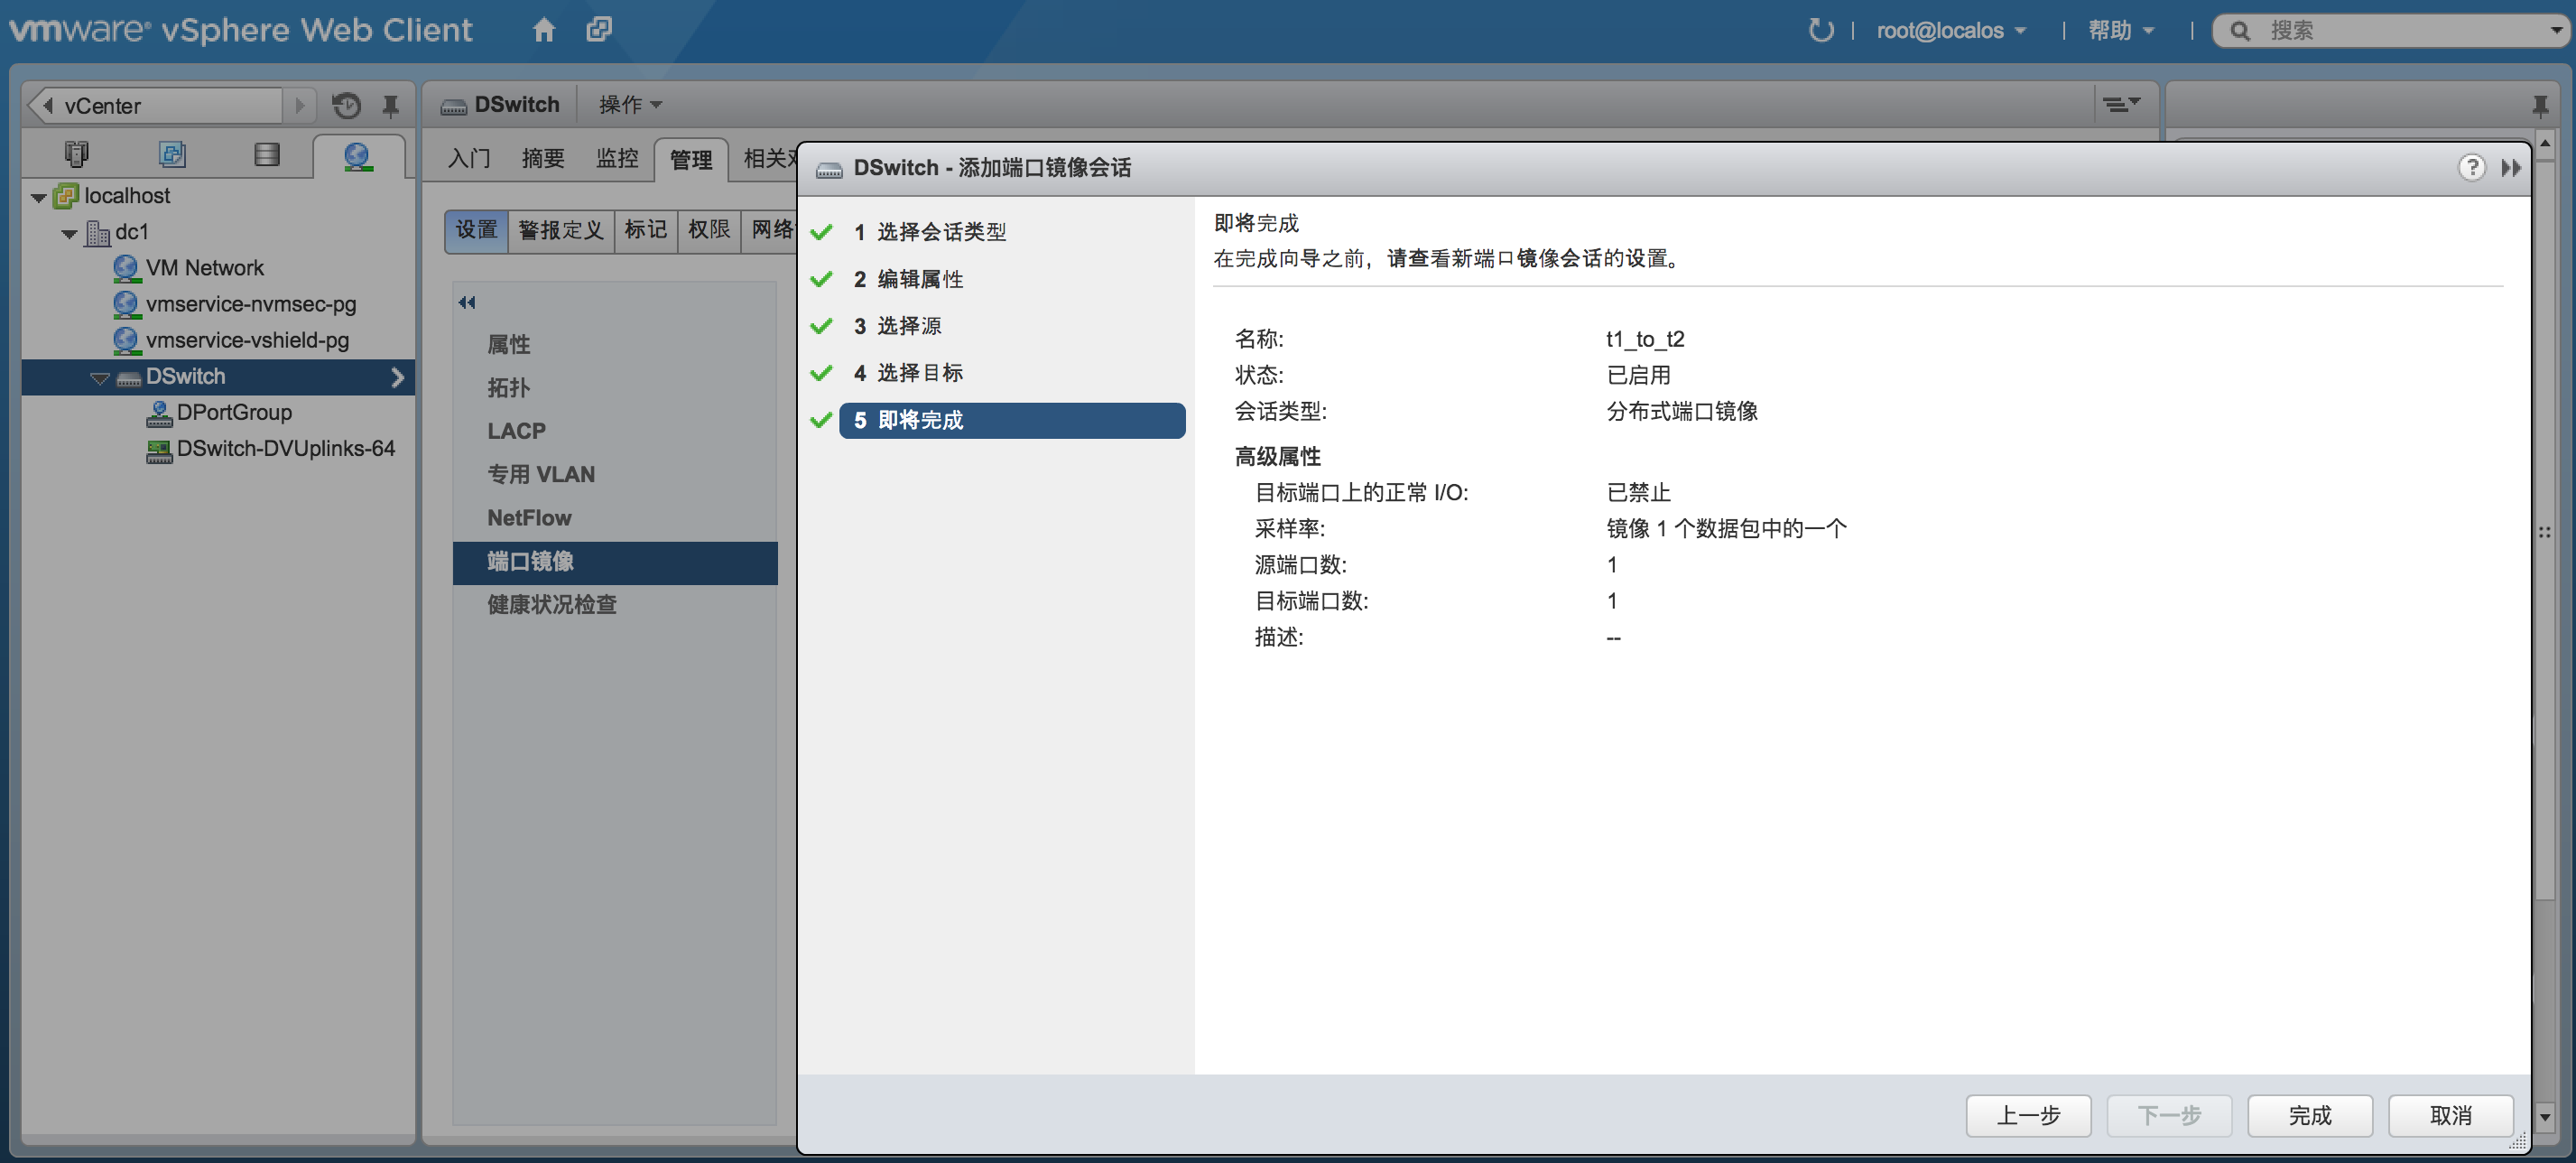The image size is (2576, 1163).
Task: Pin the navigator panel
Action: (391, 105)
